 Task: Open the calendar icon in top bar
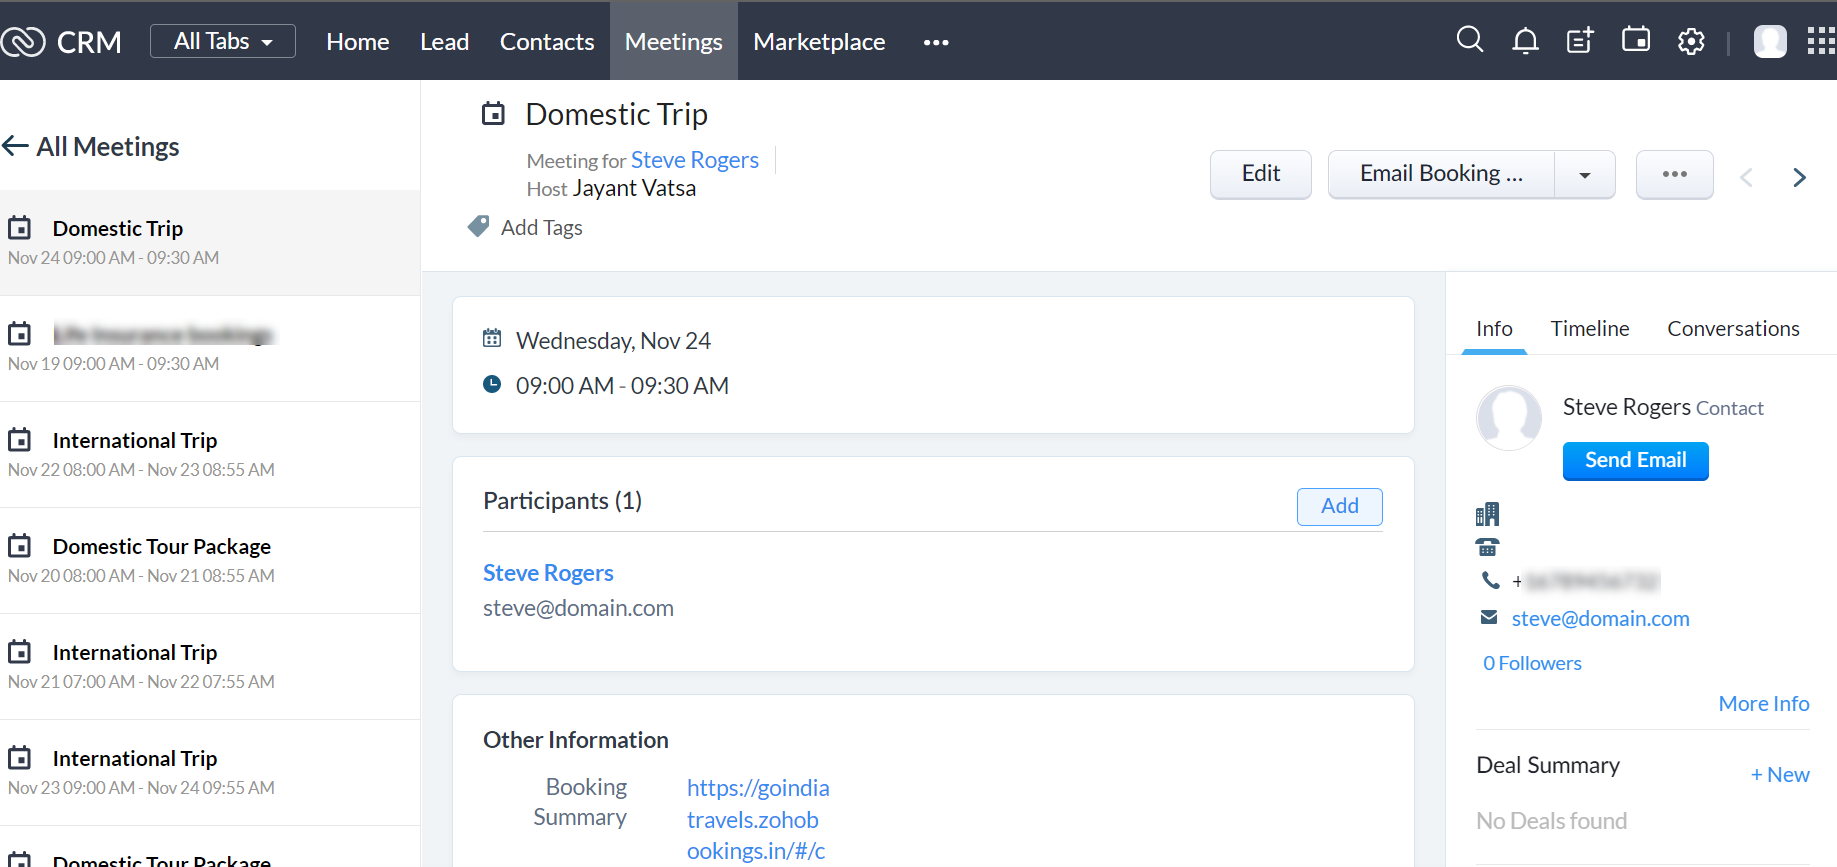coord(1636,40)
